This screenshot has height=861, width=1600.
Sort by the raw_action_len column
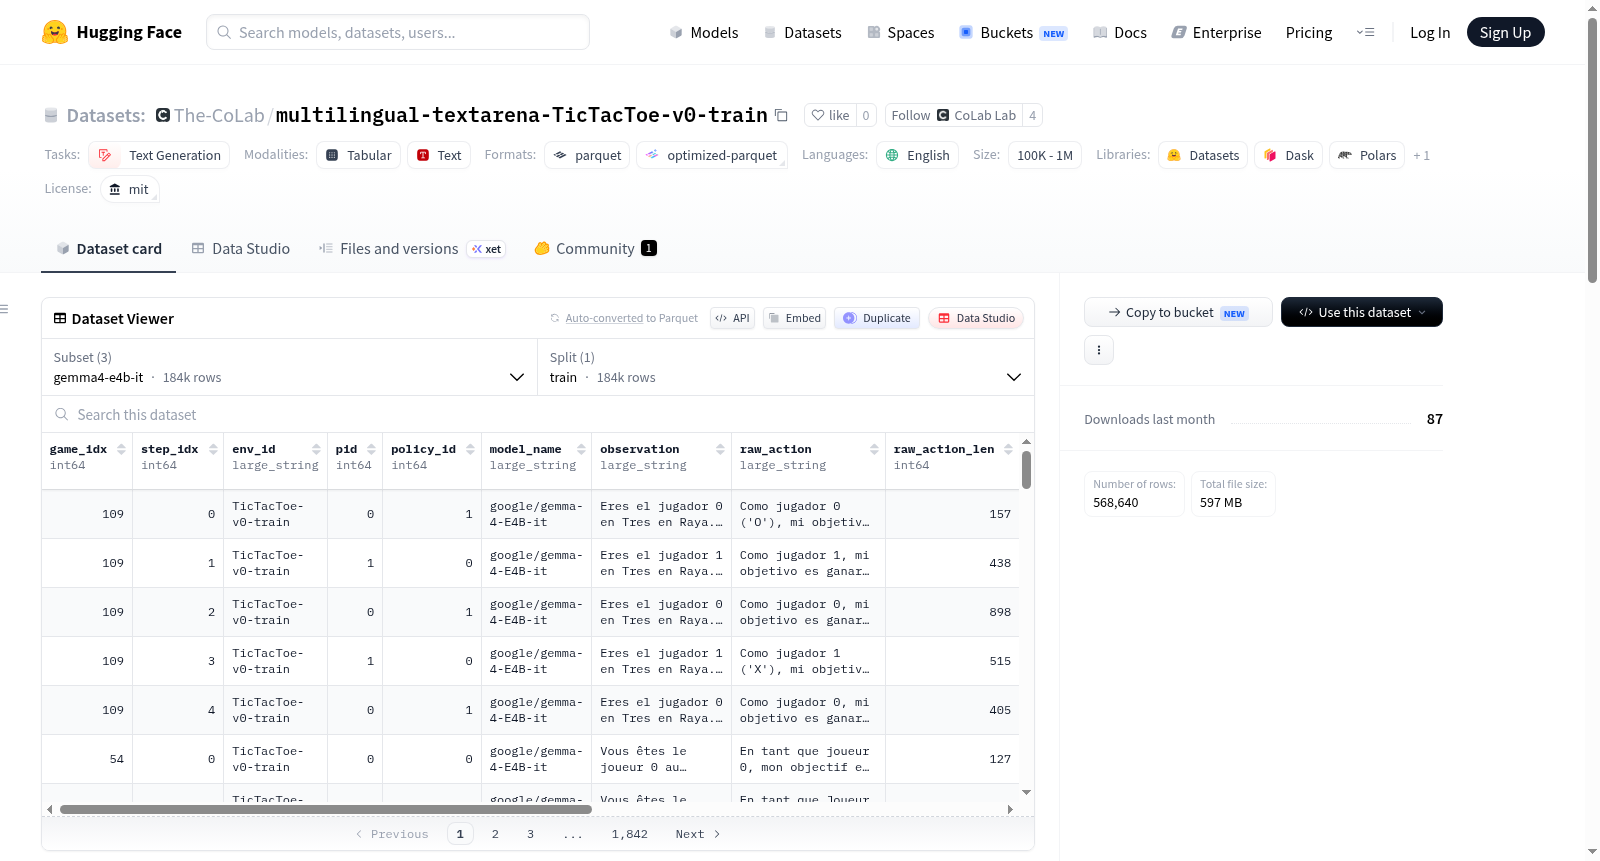point(1009,450)
